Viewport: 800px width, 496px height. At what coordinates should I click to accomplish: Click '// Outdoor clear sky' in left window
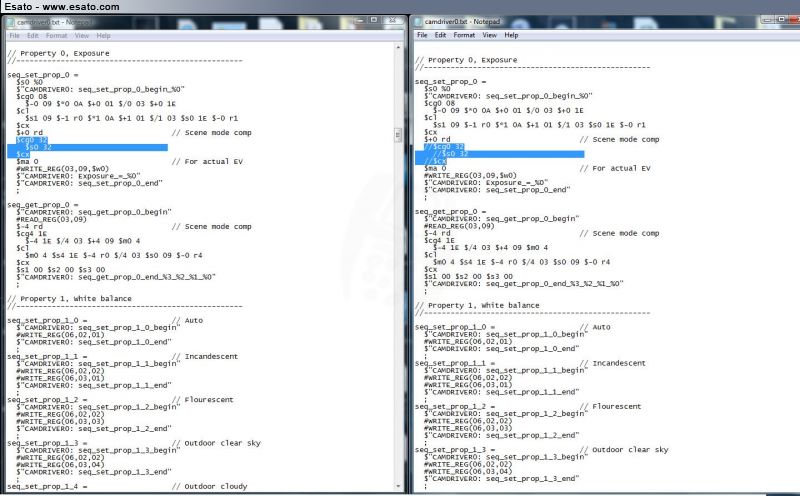pos(216,443)
